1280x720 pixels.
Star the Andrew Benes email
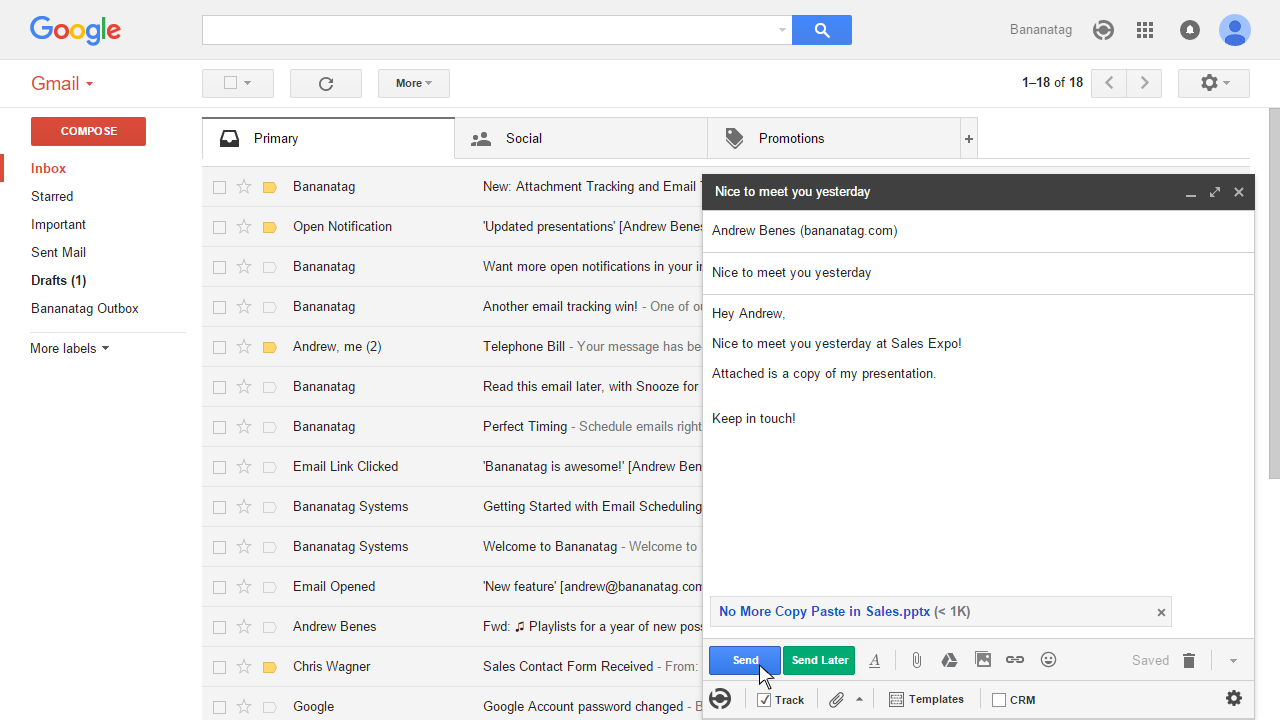(x=244, y=627)
